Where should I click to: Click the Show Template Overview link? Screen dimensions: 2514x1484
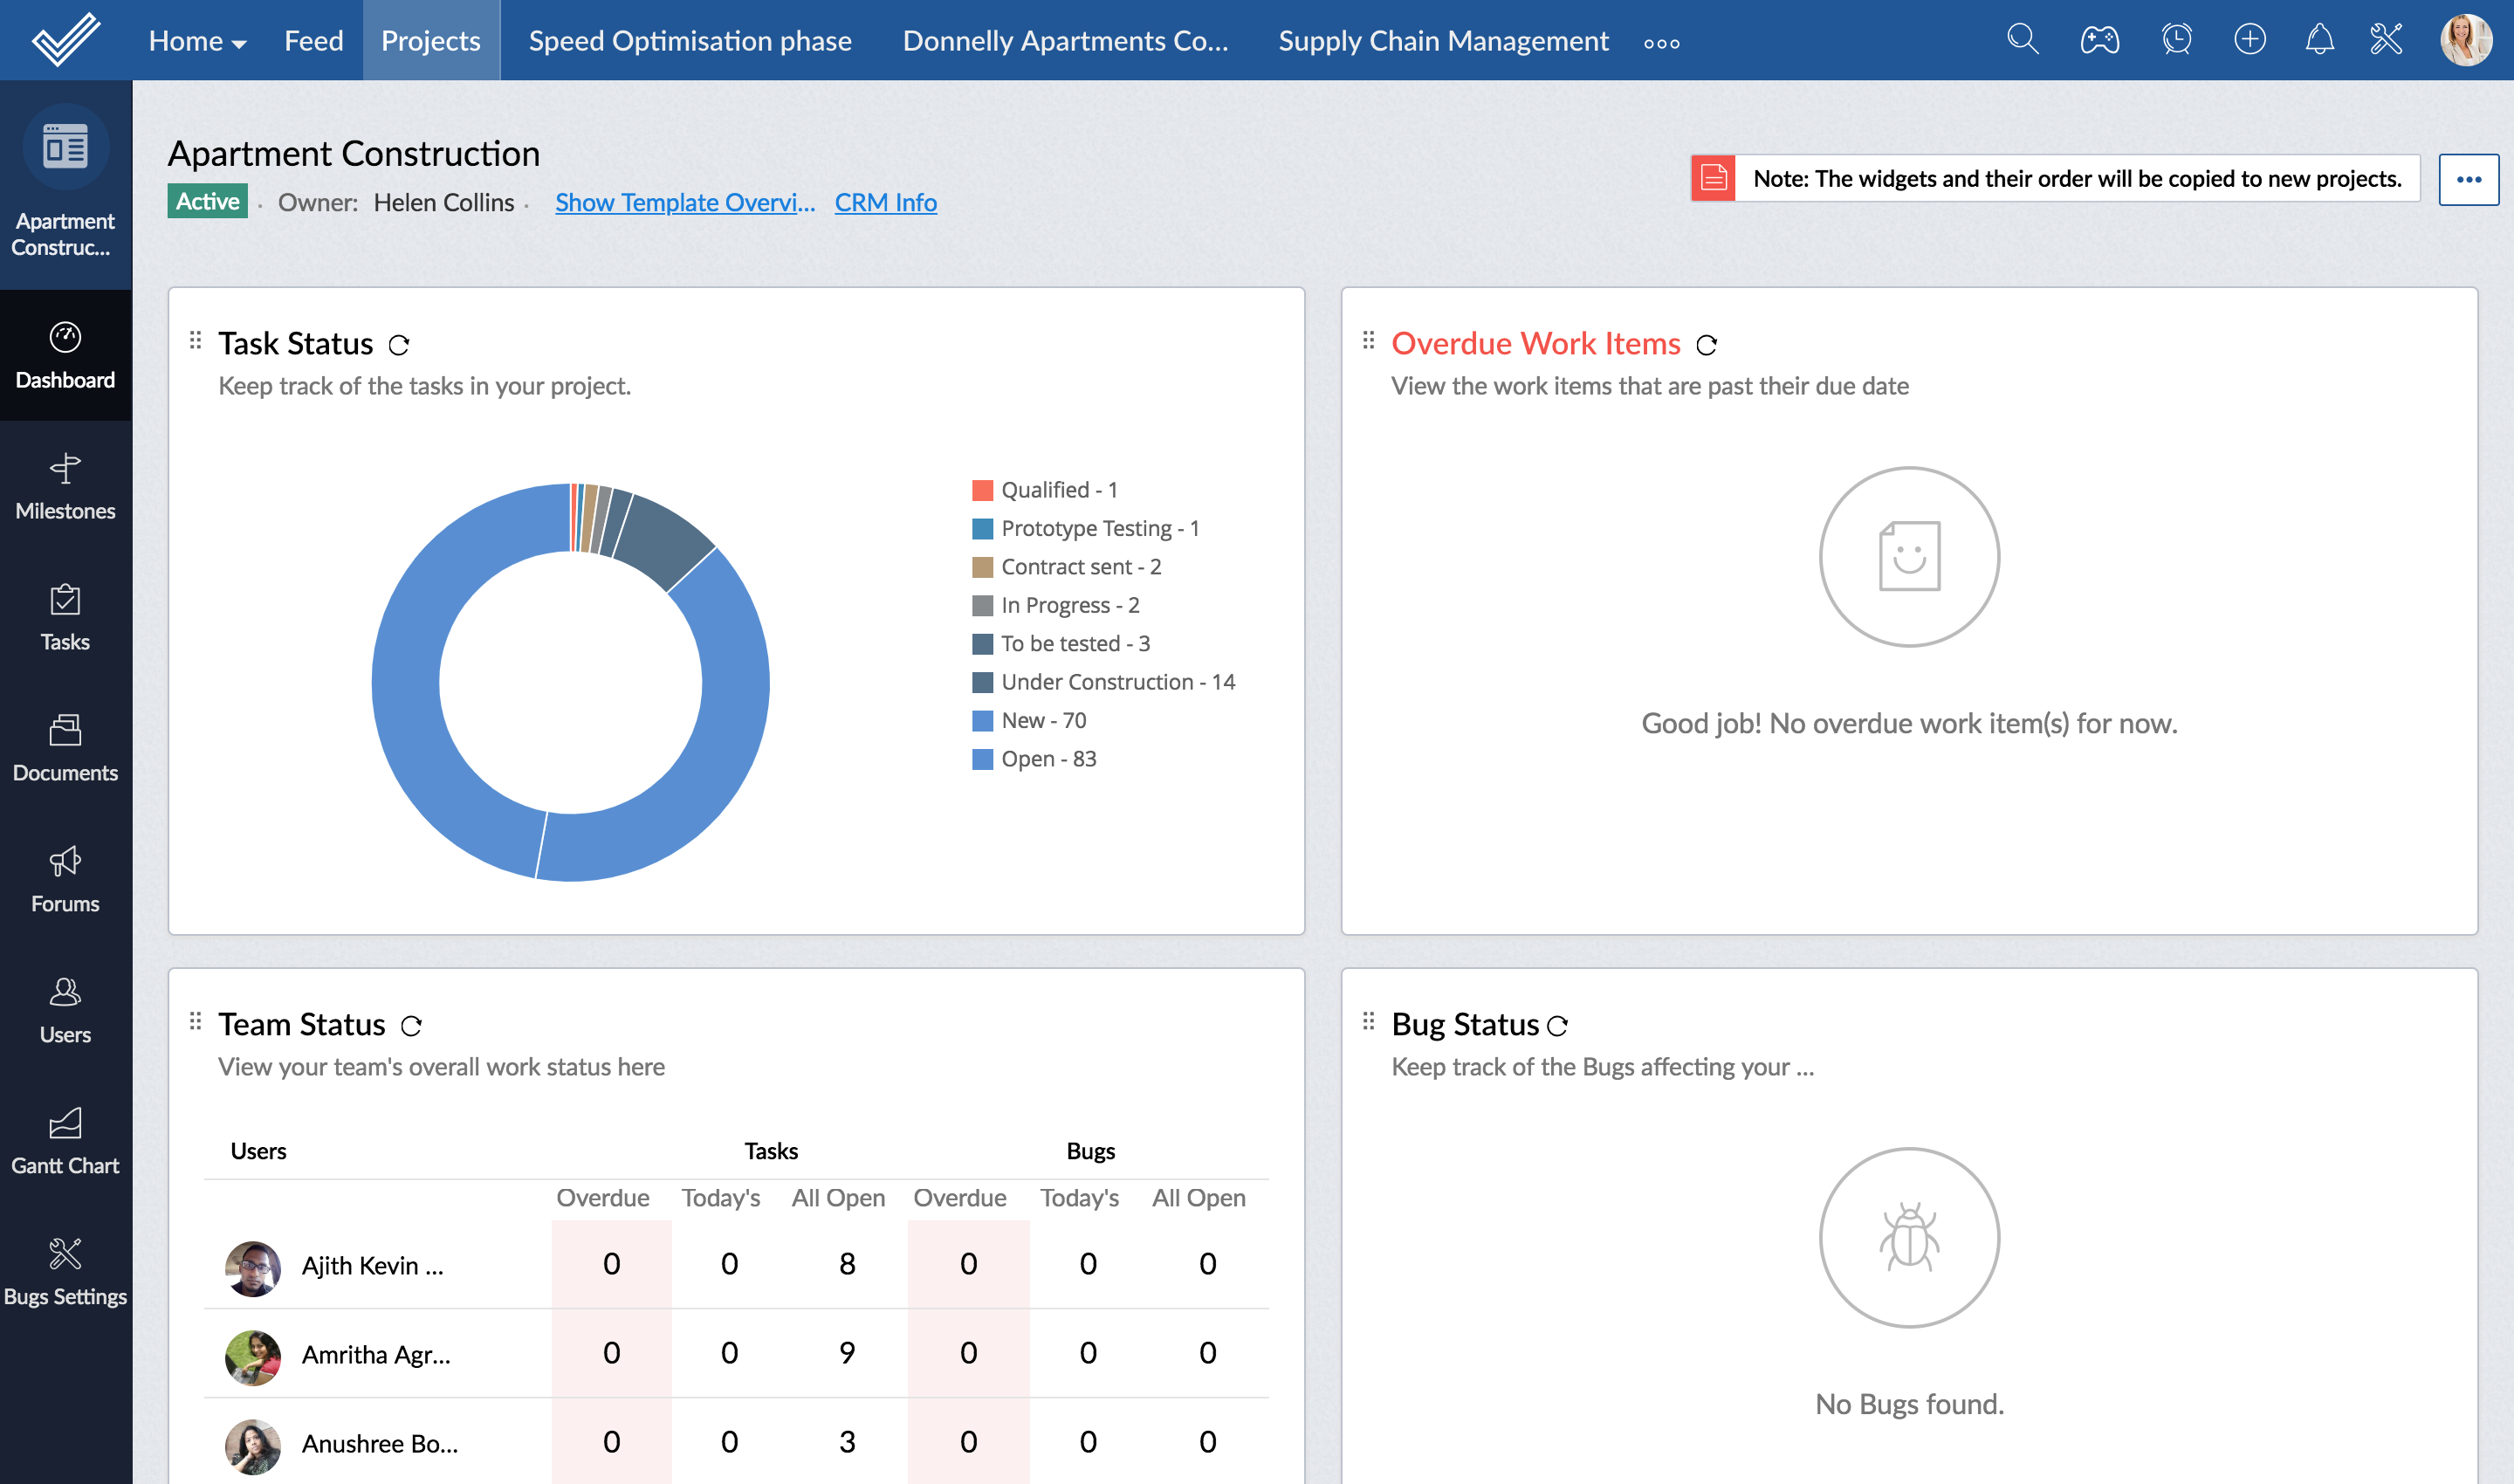685,200
